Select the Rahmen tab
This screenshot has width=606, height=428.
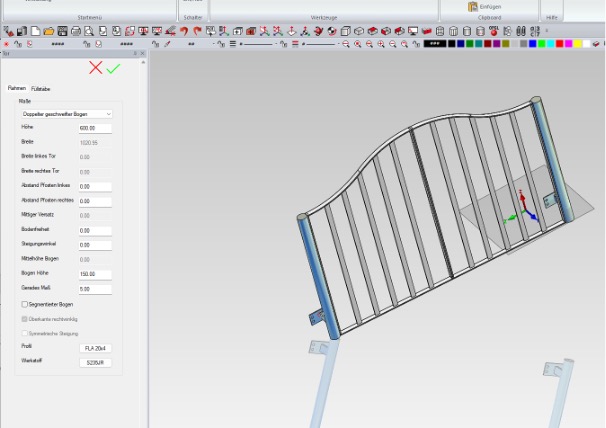point(17,89)
